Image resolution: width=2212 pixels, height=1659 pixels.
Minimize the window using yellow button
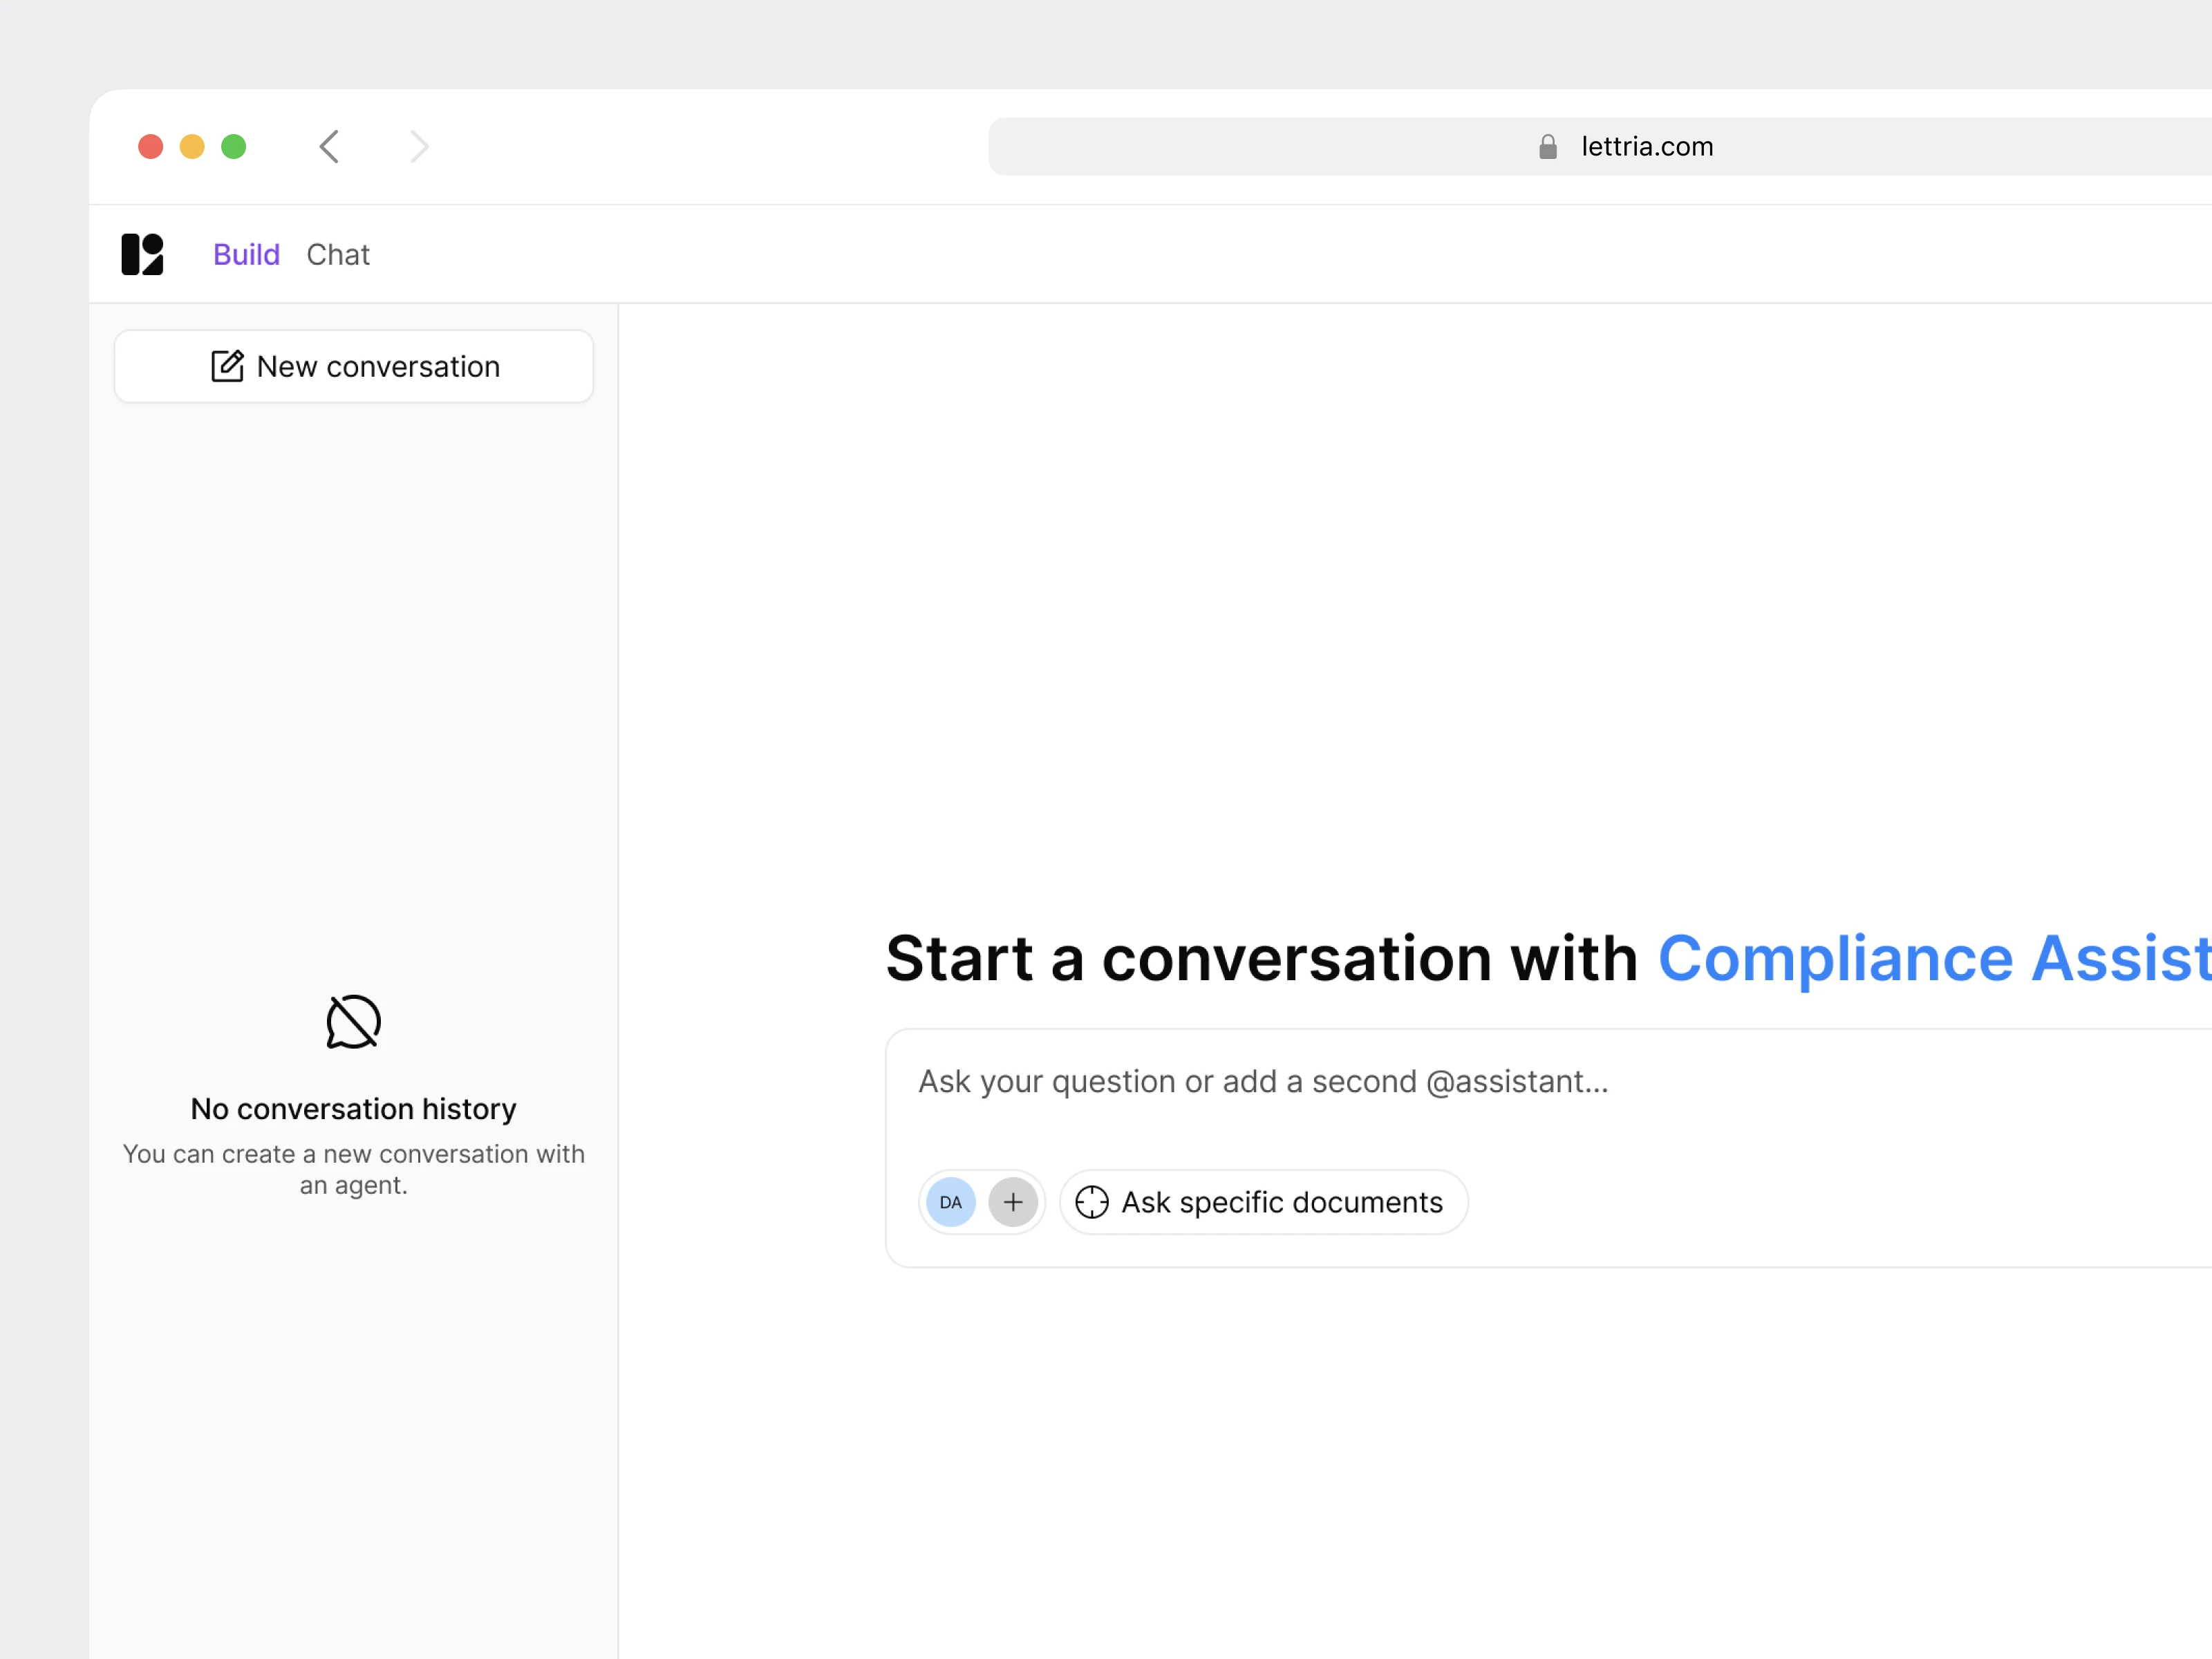[192, 147]
